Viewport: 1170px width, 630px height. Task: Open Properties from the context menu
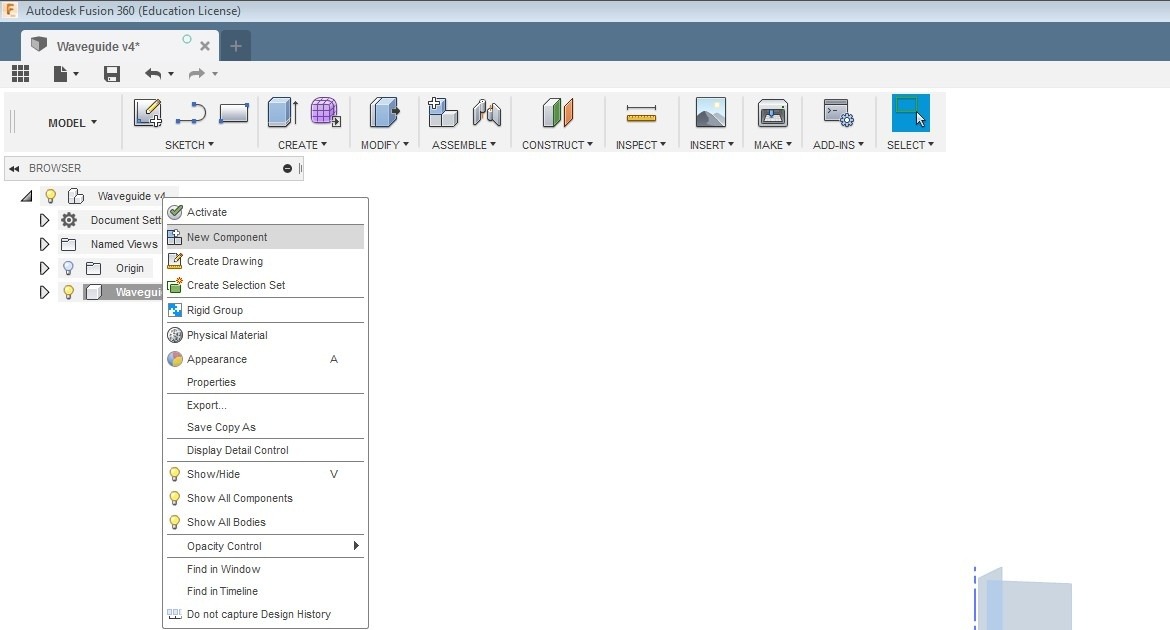point(265,382)
